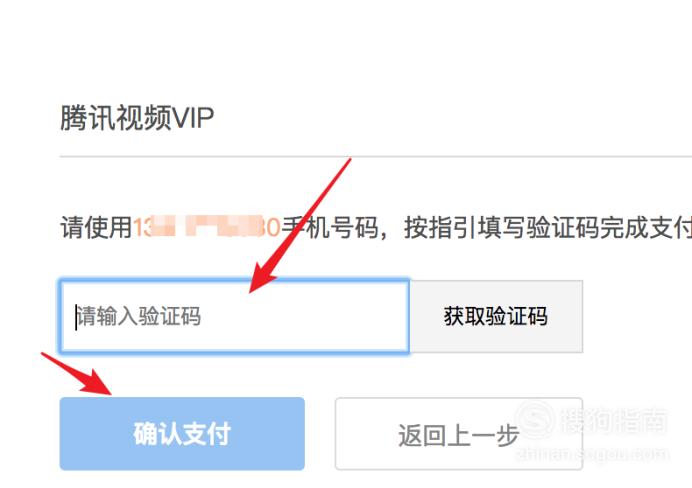Click the 请输入验证码 placeholder text
The image size is (692, 488).
[139, 316]
